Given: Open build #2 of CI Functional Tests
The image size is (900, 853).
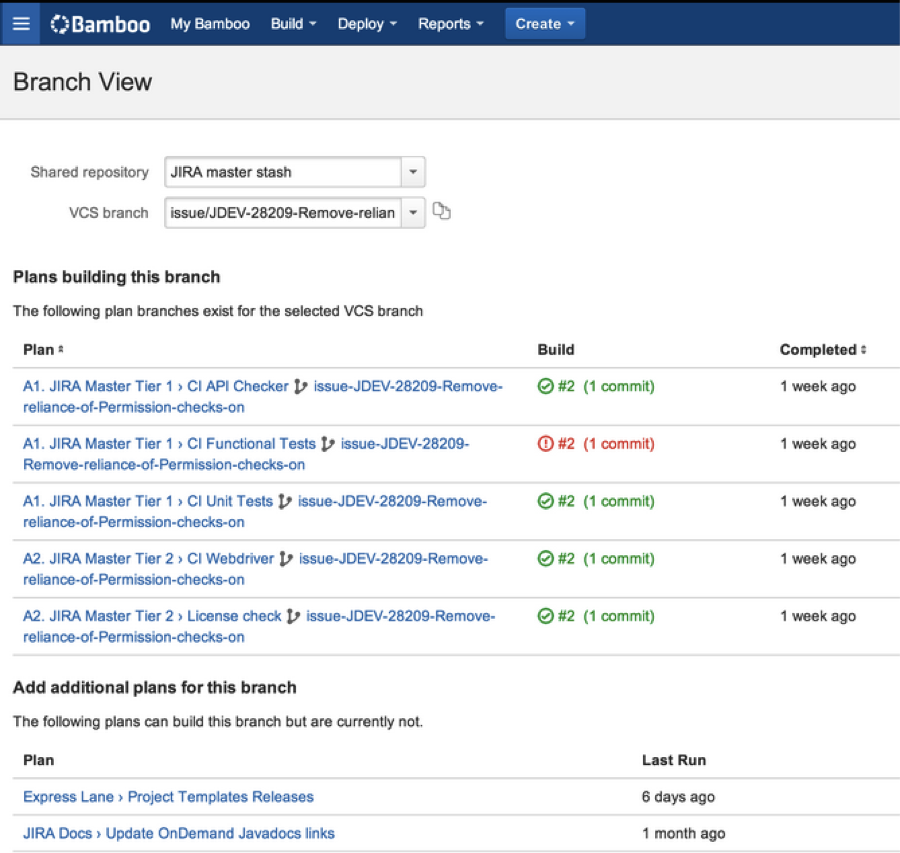Looking at the screenshot, I should pyautogui.click(x=566, y=444).
